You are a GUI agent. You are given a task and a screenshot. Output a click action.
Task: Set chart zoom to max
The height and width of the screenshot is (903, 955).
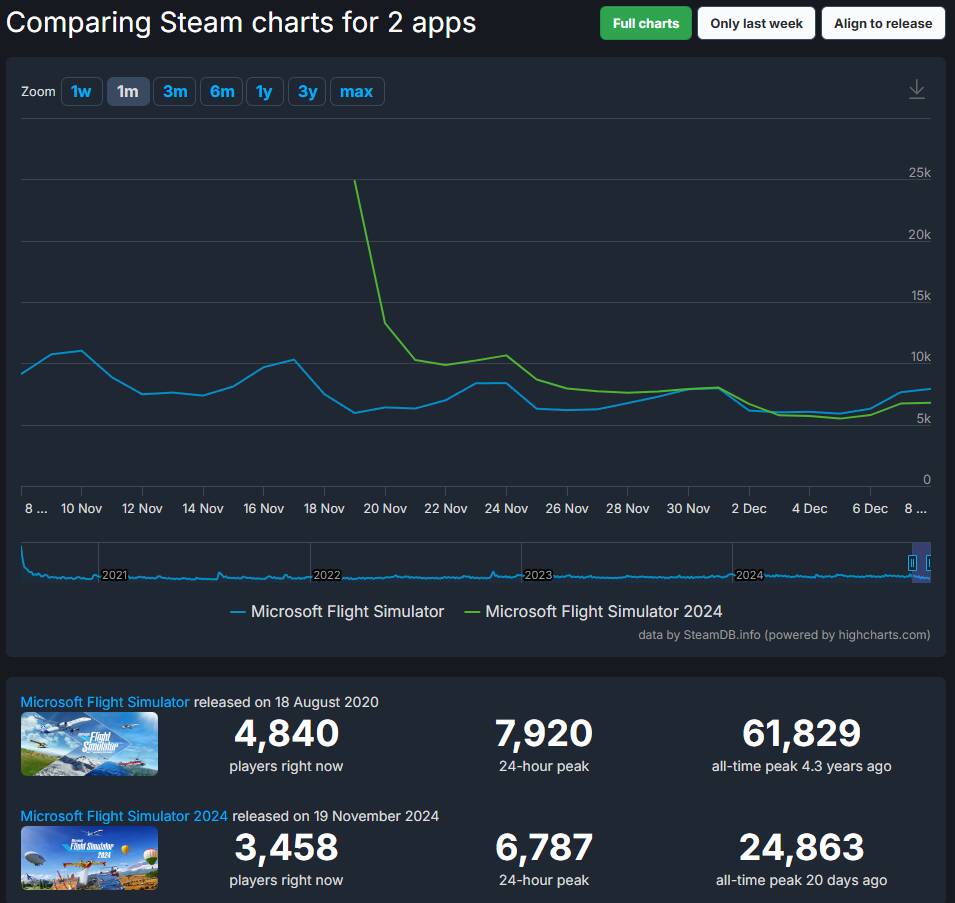point(357,91)
